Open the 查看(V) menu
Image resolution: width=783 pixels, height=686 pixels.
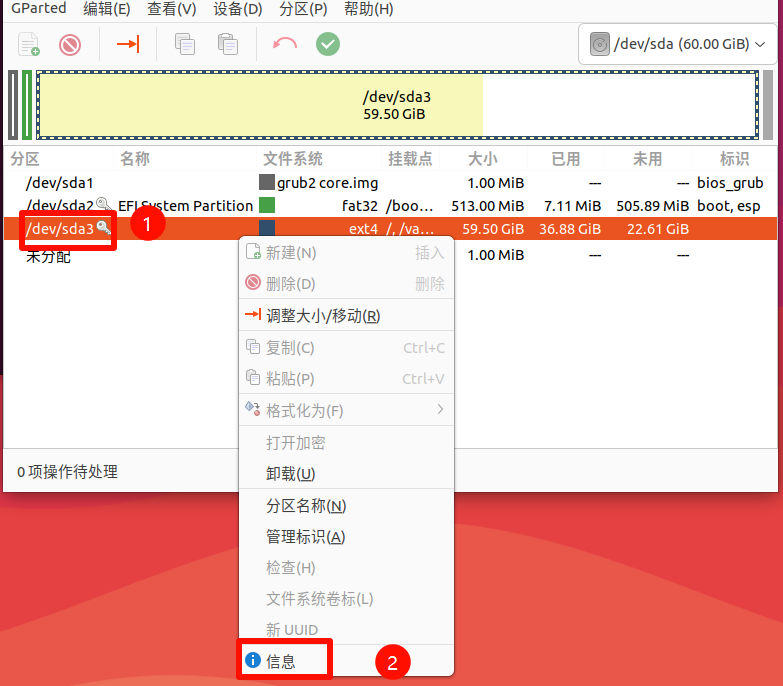coord(172,8)
